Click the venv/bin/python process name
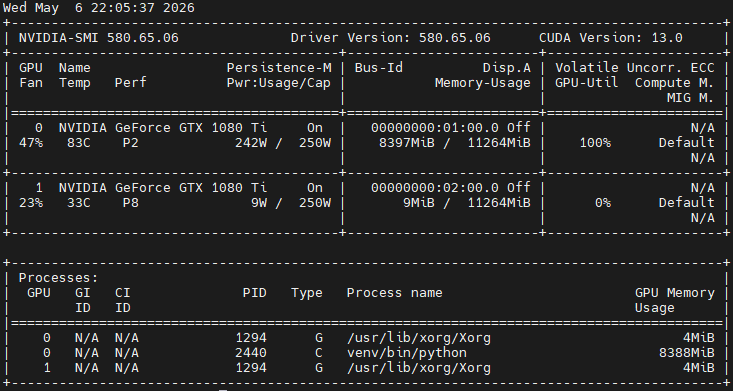 click(407, 353)
